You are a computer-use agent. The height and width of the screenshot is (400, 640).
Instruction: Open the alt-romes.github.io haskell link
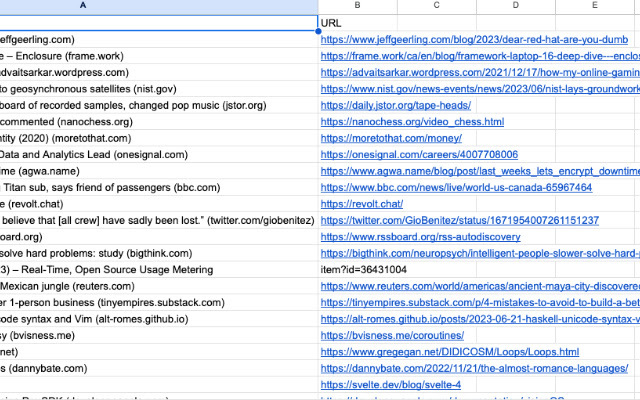click(480, 319)
